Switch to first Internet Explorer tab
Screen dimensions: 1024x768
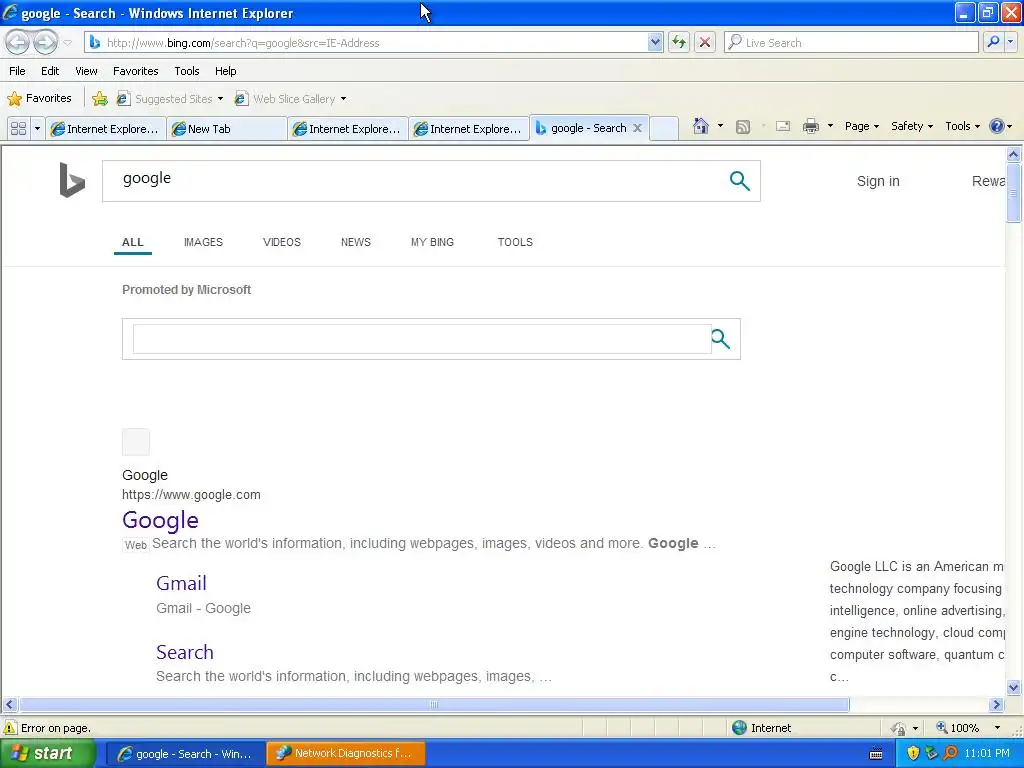106,129
